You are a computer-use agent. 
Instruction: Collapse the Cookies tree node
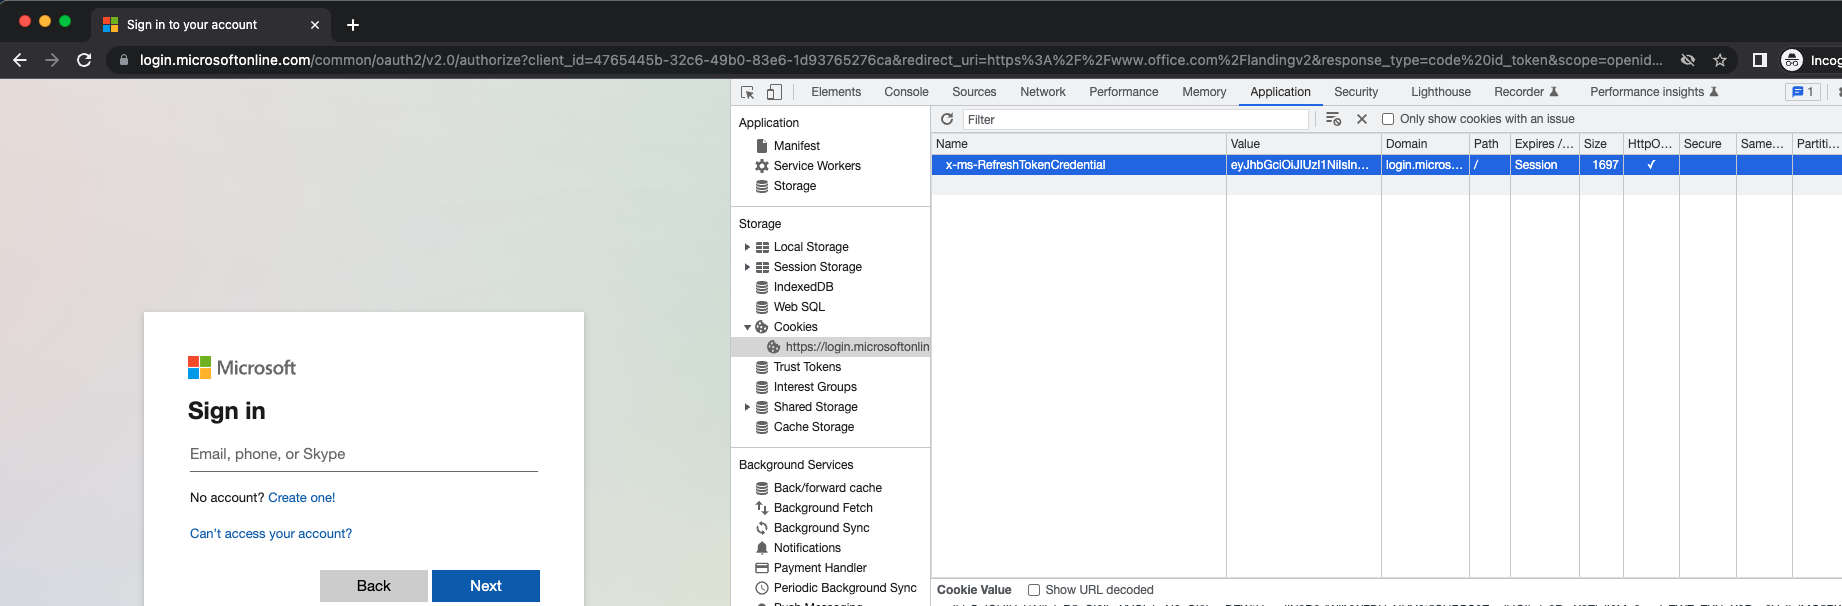pos(747,327)
